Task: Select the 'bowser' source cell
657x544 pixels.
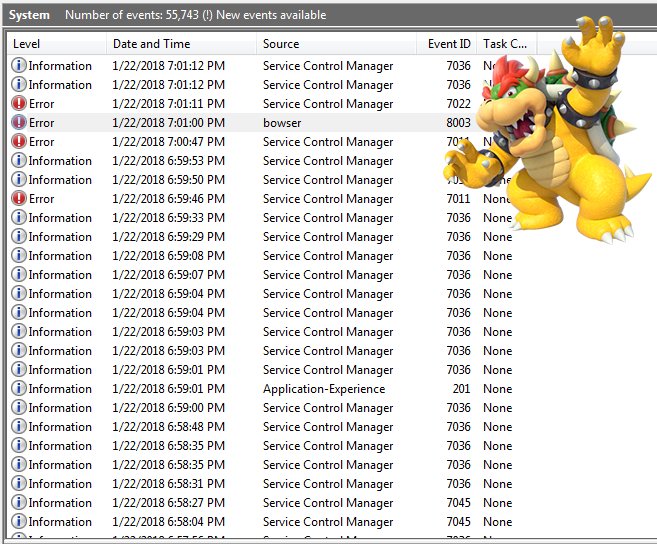Action: (282, 123)
